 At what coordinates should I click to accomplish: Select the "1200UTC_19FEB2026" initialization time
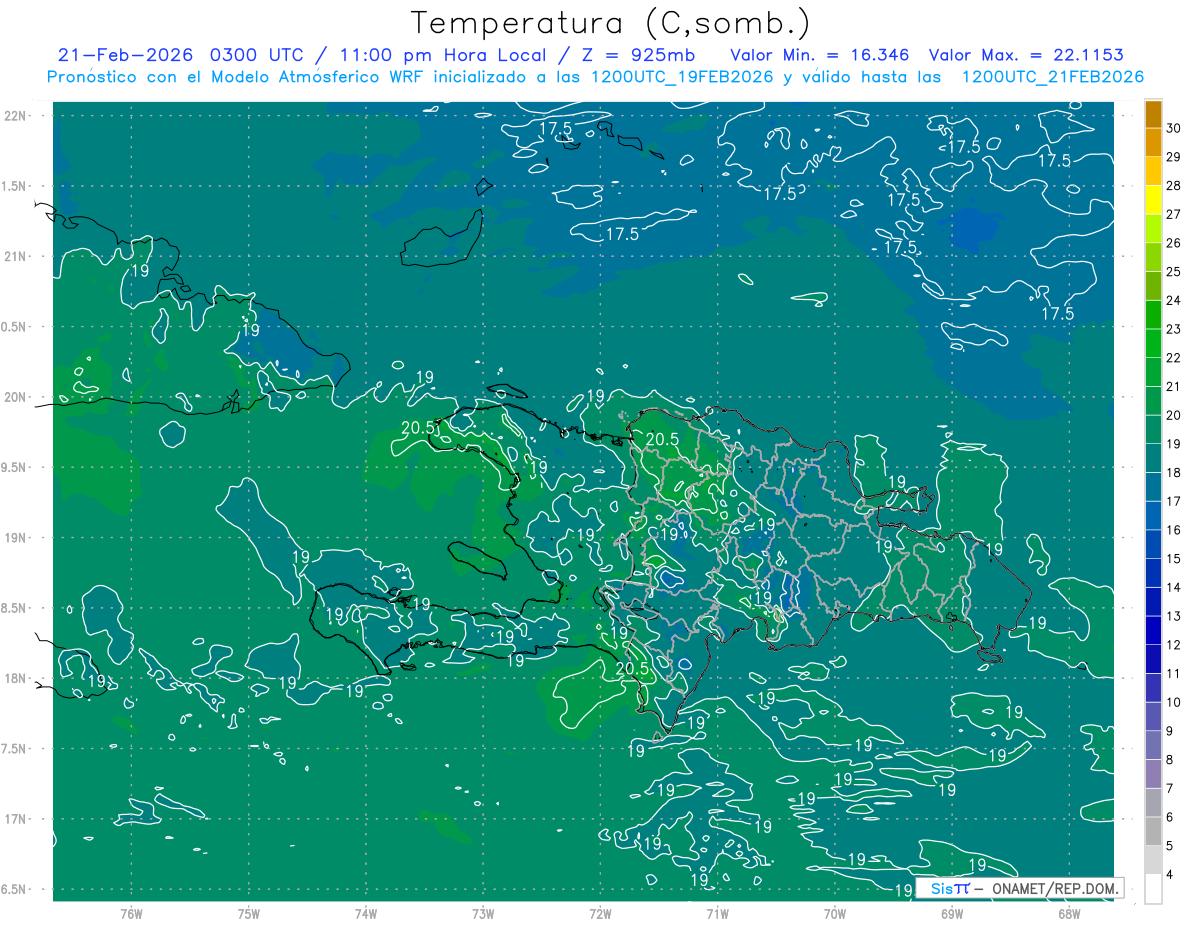pos(681,77)
